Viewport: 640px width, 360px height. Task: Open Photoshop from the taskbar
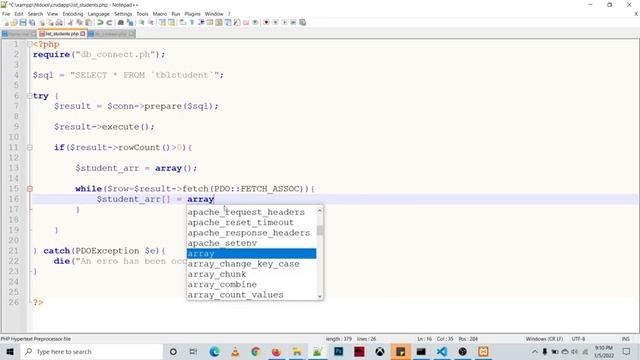coord(338,351)
